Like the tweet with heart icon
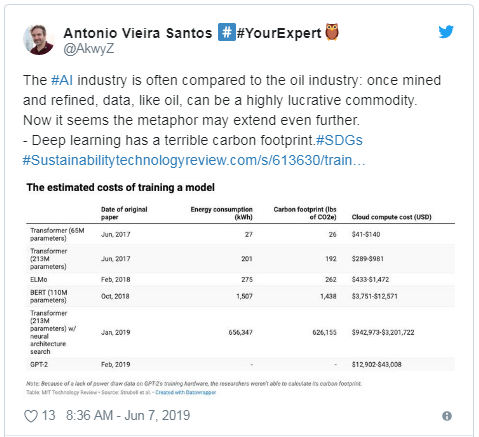Screen dimensions: 479x437 [31, 416]
